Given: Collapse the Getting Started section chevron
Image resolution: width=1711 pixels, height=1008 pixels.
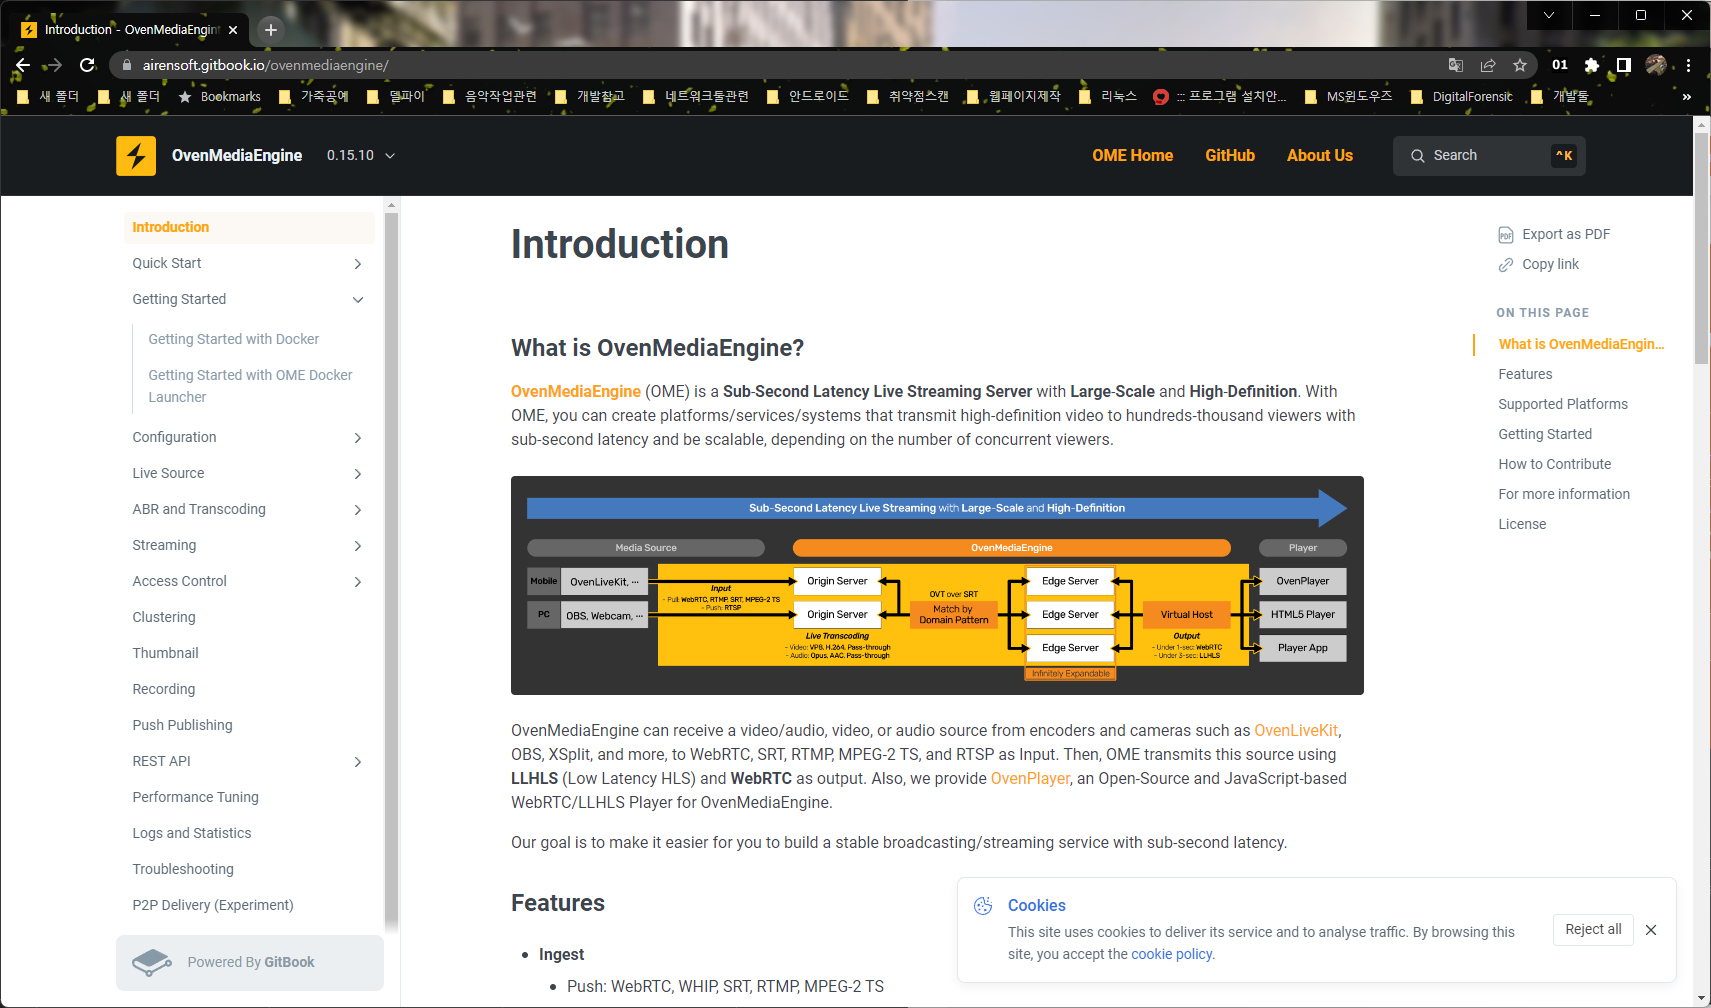Looking at the screenshot, I should [x=358, y=300].
